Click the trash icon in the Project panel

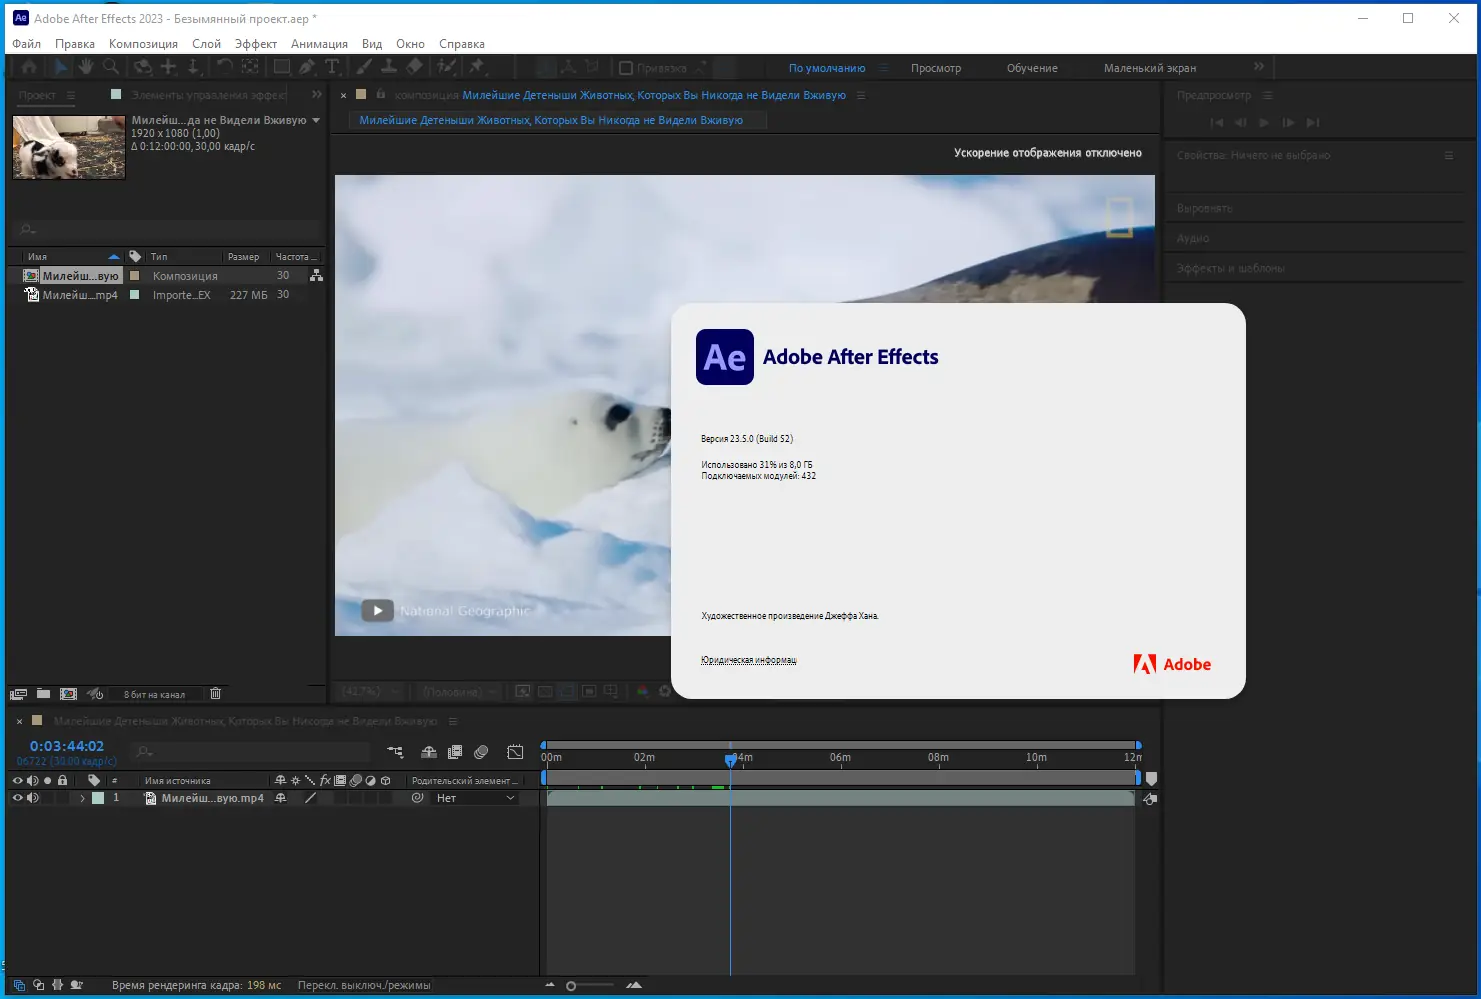[215, 693]
